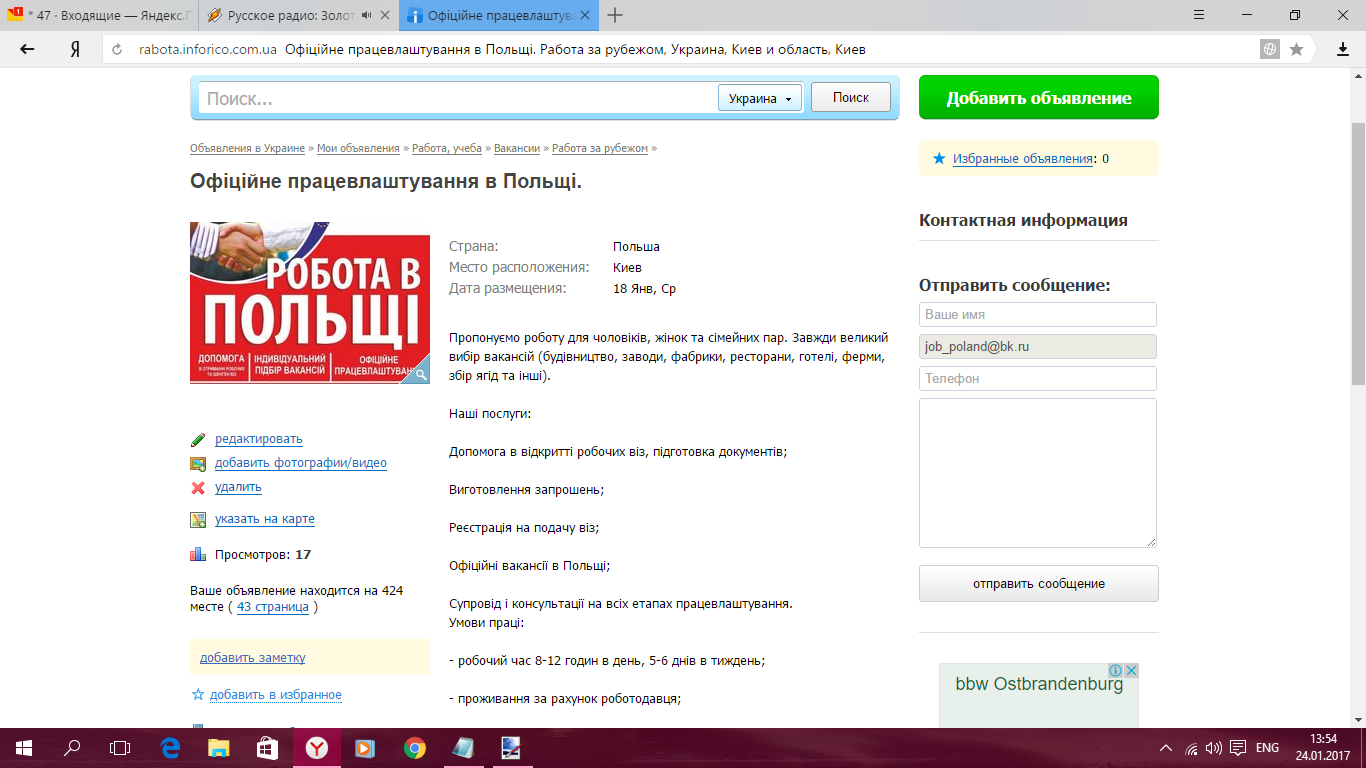Click the Телефон input field
The image size is (1366, 768).
(x=1038, y=378)
